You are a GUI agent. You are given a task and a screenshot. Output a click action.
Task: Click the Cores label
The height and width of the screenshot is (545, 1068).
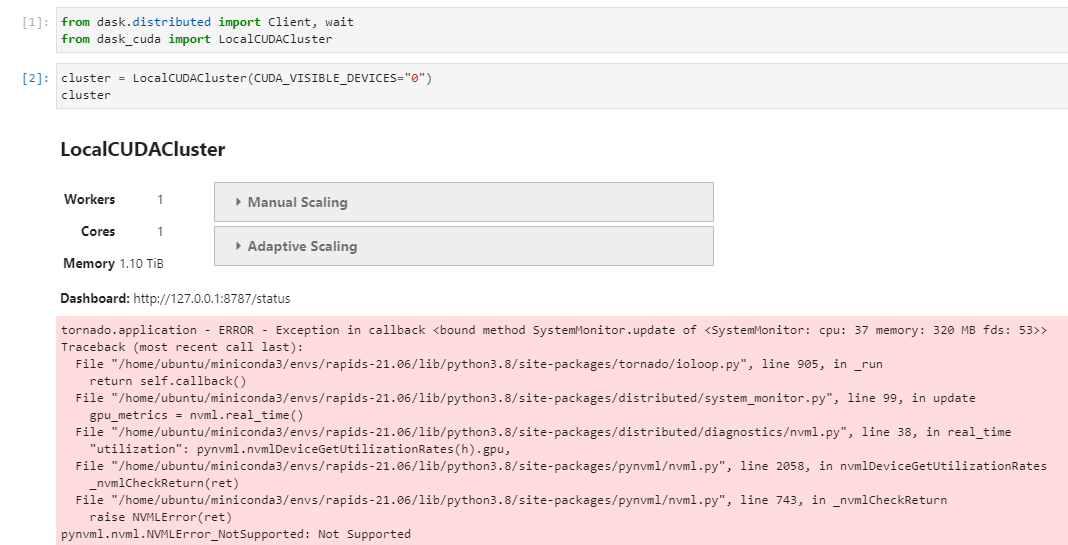tap(98, 232)
